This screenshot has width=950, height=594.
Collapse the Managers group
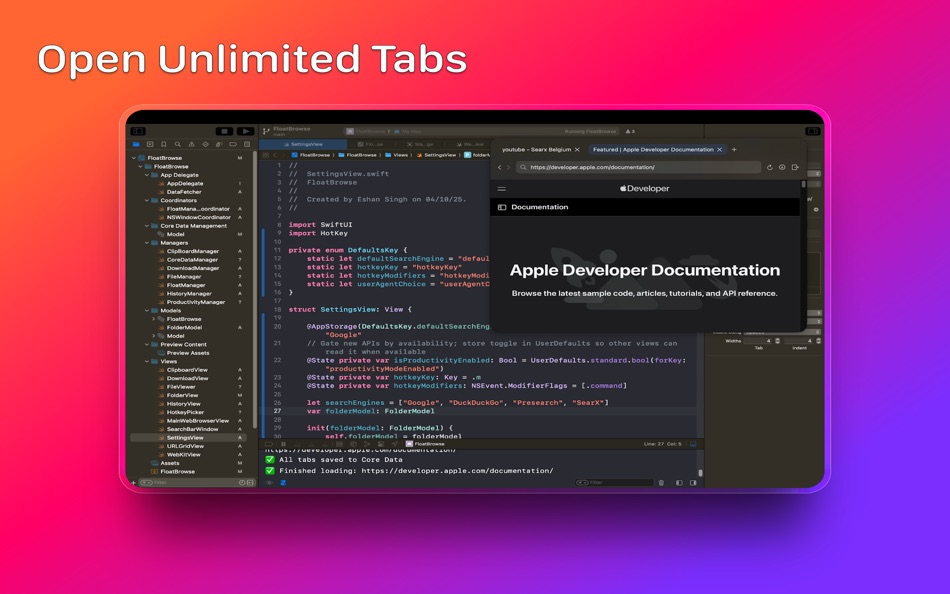coord(147,242)
